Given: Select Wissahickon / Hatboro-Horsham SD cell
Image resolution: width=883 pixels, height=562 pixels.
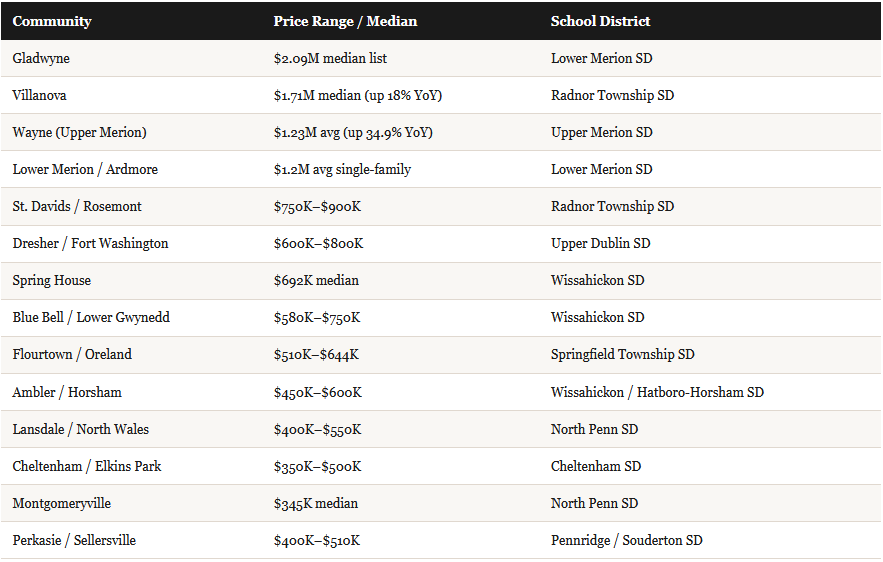Looking at the screenshot, I should click(x=657, y=392).
